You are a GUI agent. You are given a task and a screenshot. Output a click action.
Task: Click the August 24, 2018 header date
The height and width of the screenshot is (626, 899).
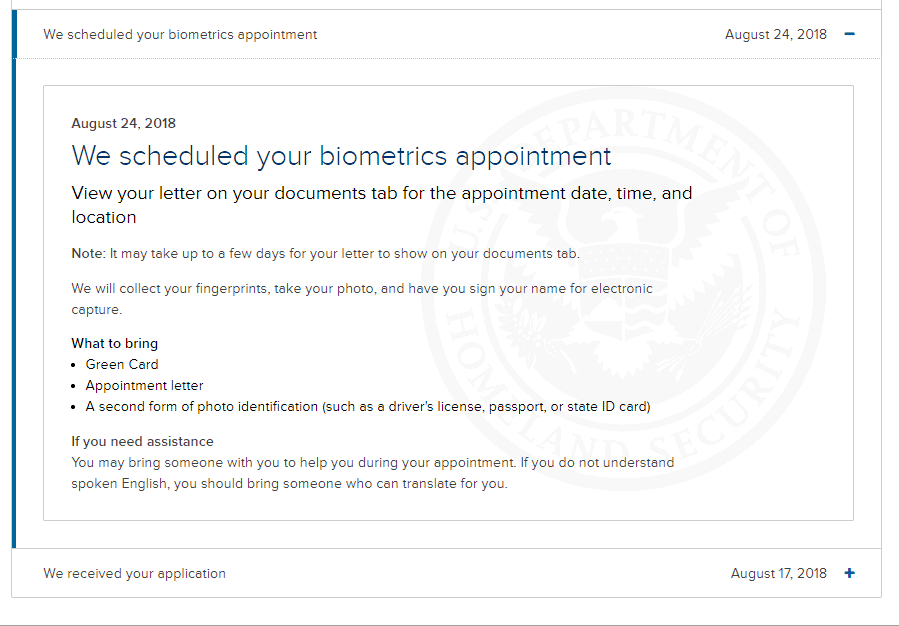tap(776, 34)
